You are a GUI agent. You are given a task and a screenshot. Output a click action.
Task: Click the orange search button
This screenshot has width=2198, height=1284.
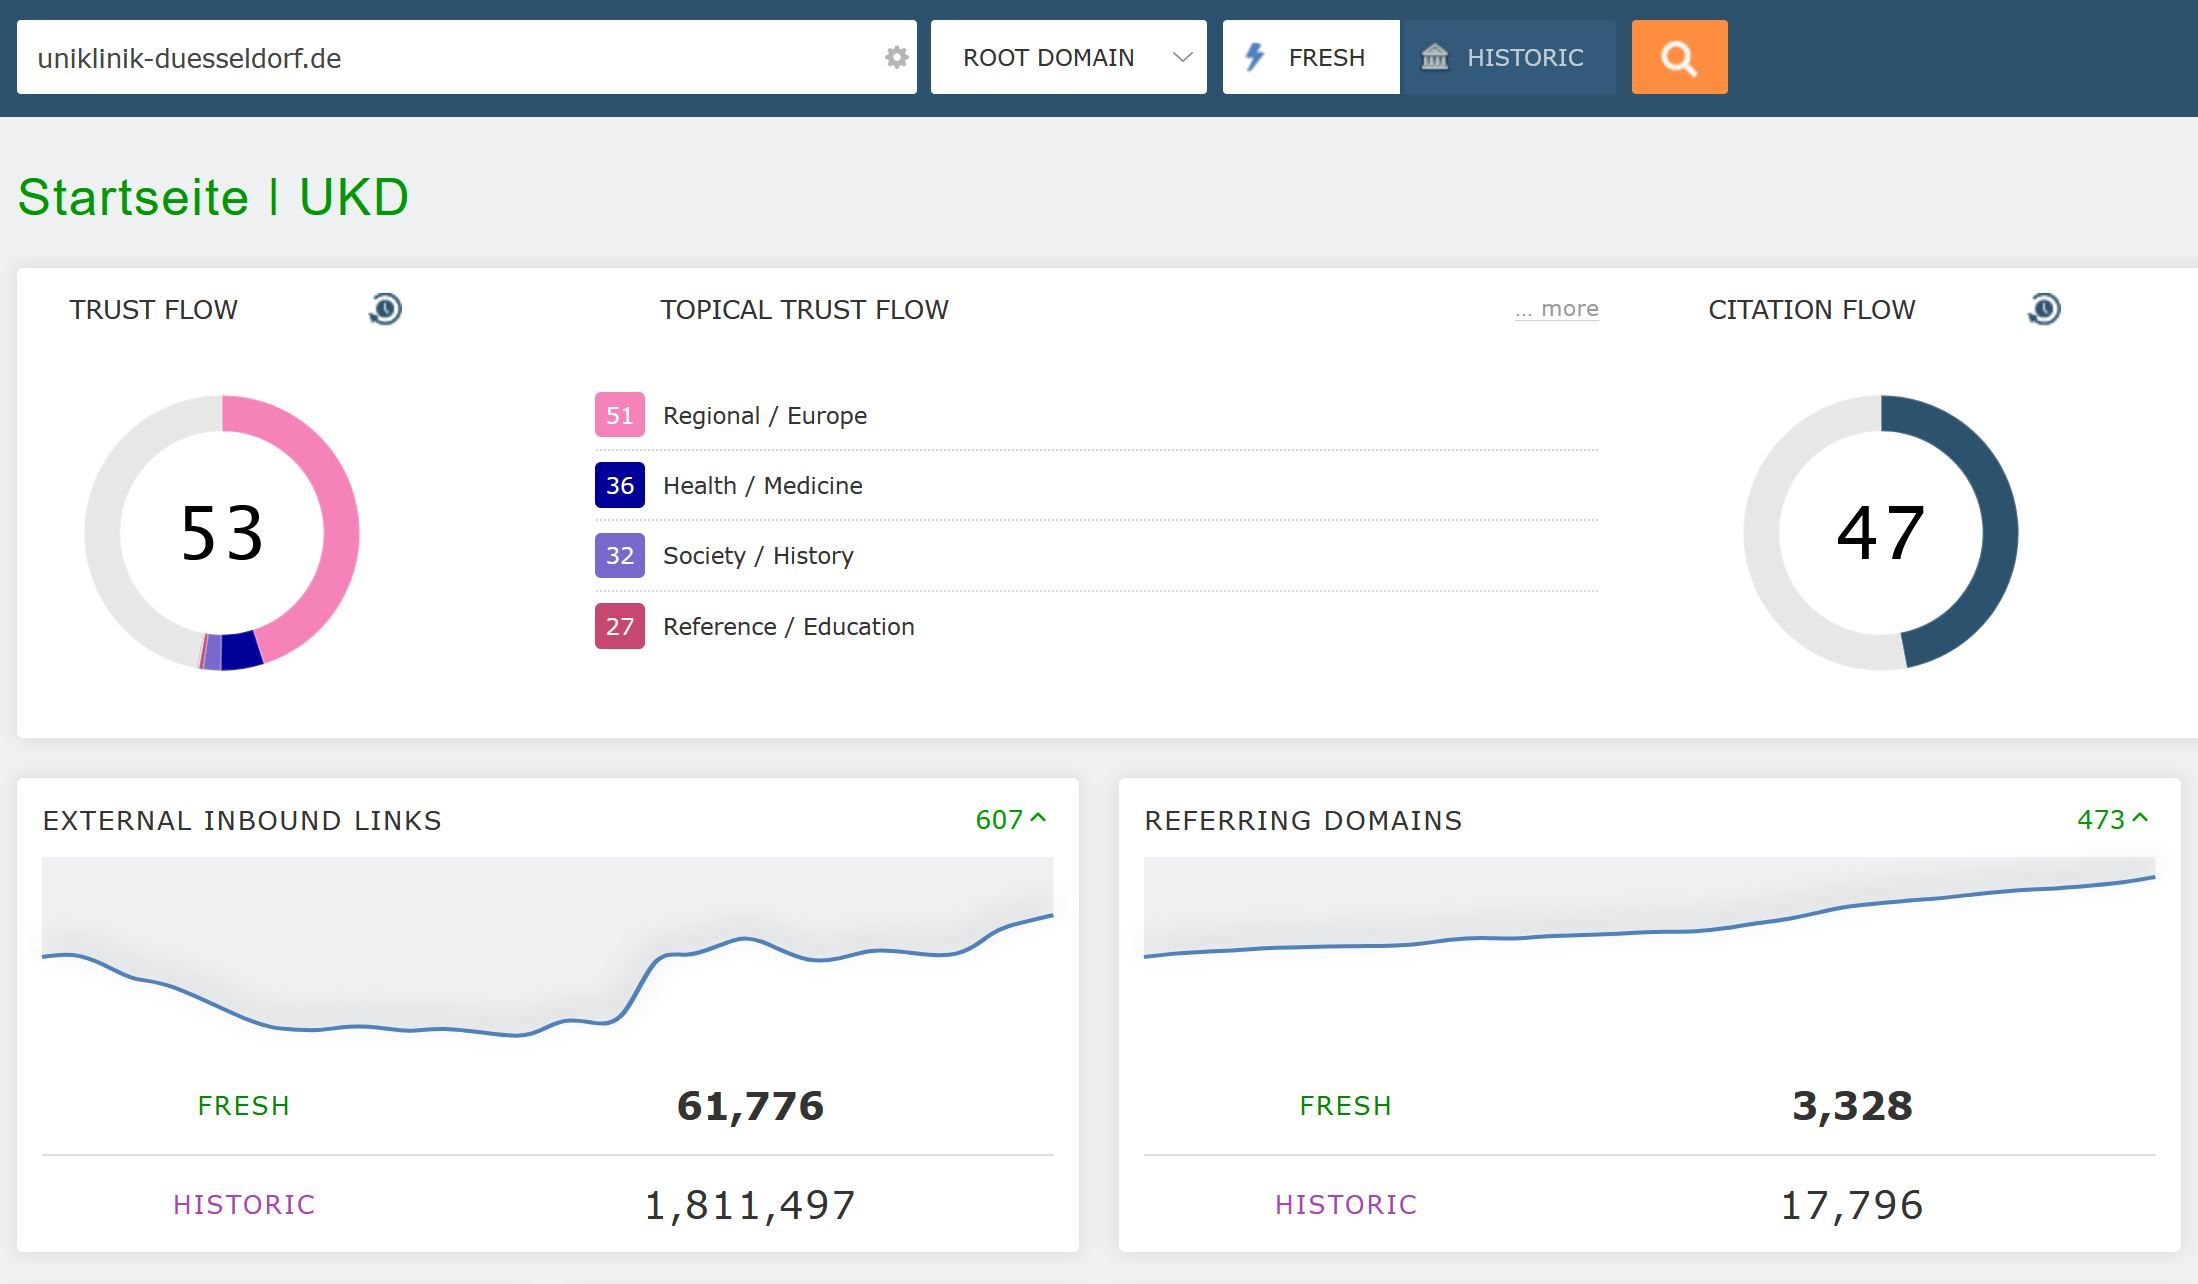click(x=1679, y=57)
